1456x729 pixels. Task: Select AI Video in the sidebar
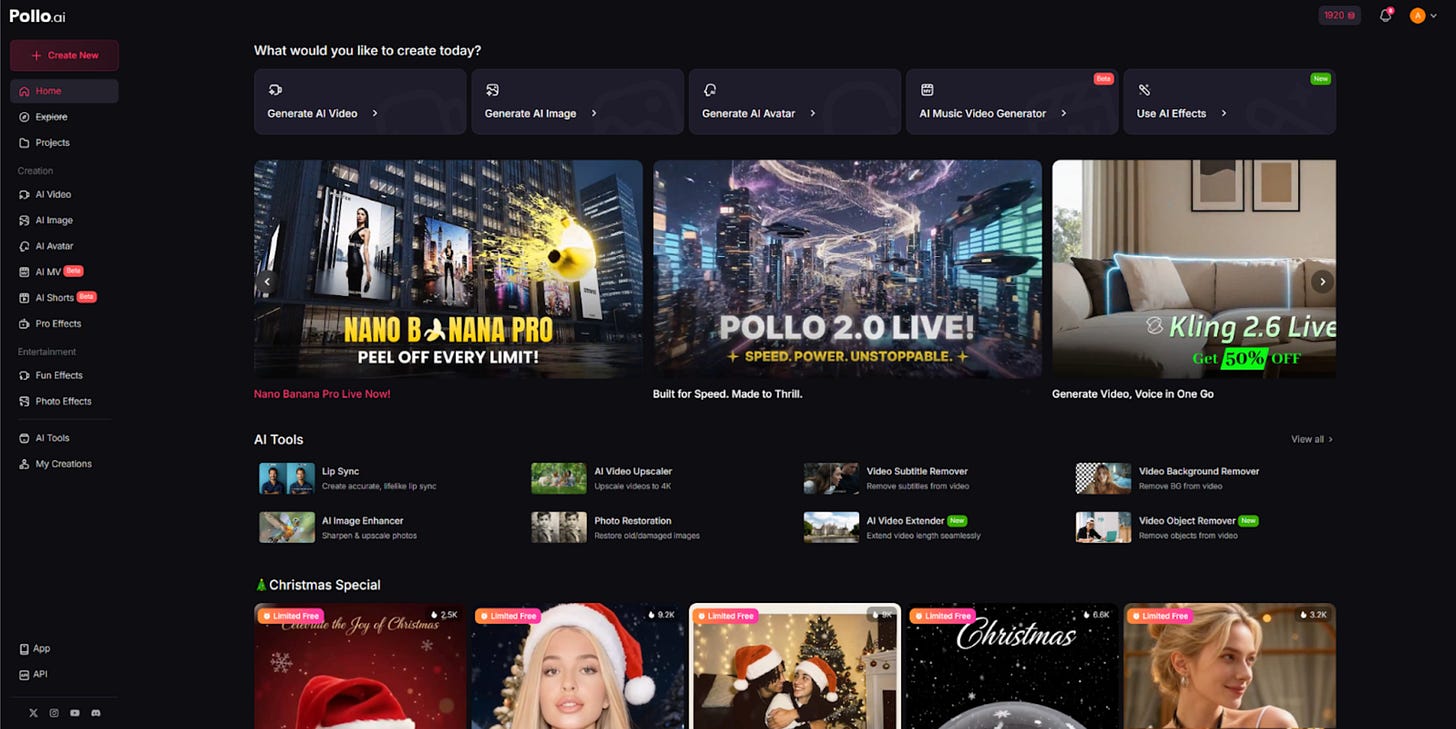64,194
